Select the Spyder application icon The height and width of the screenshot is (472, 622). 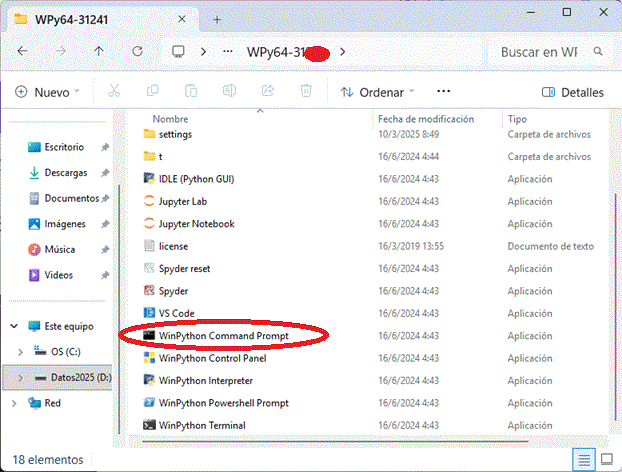tap(150, 291)
